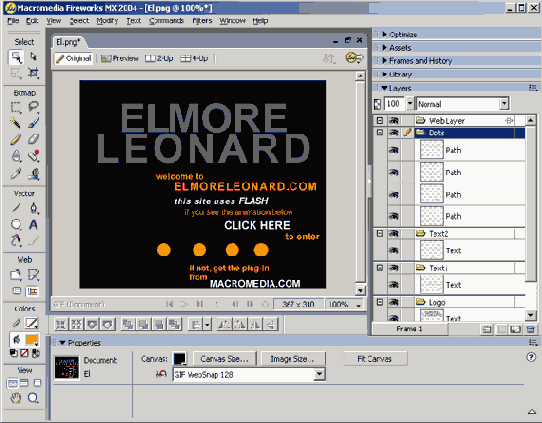Click the Canvas Size button
This screenshot has width=542, height=423.
[x=224, y=359]
